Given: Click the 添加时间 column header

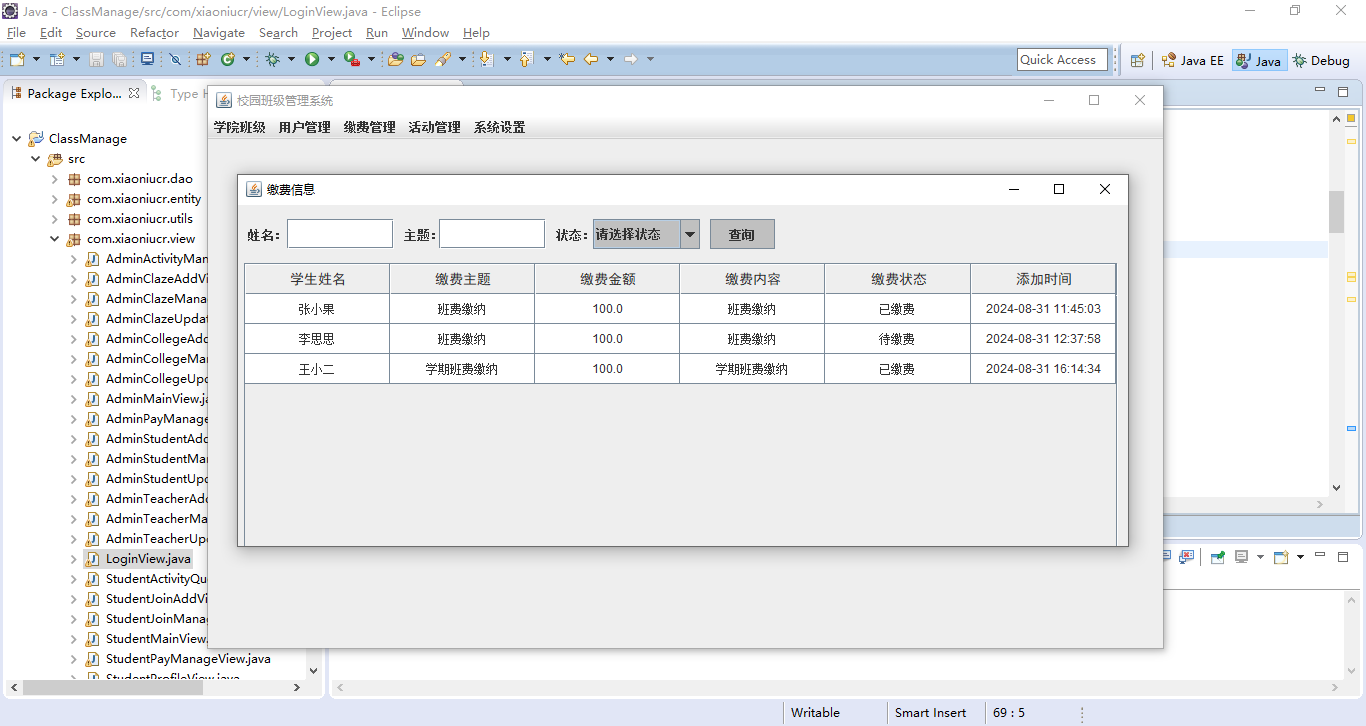Looking at the screenshot, I should pos(1043,279).
